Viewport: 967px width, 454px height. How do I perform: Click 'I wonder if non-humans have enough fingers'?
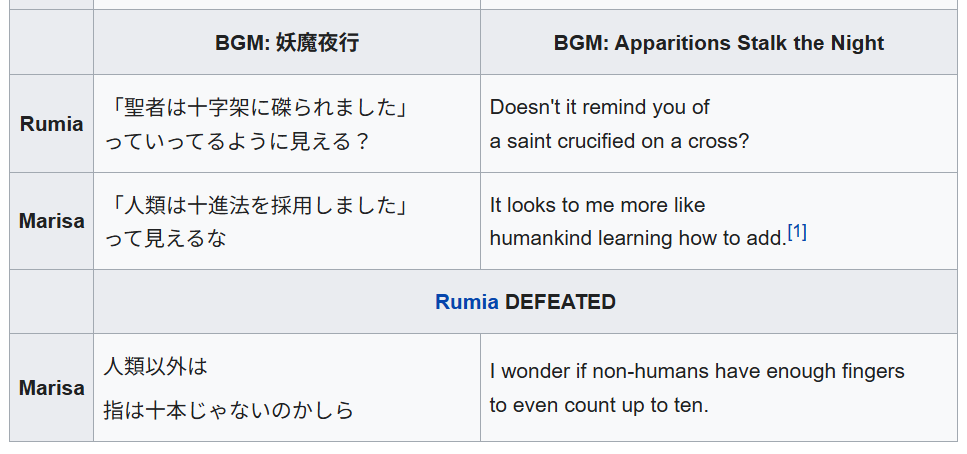[x=697, y=371]
